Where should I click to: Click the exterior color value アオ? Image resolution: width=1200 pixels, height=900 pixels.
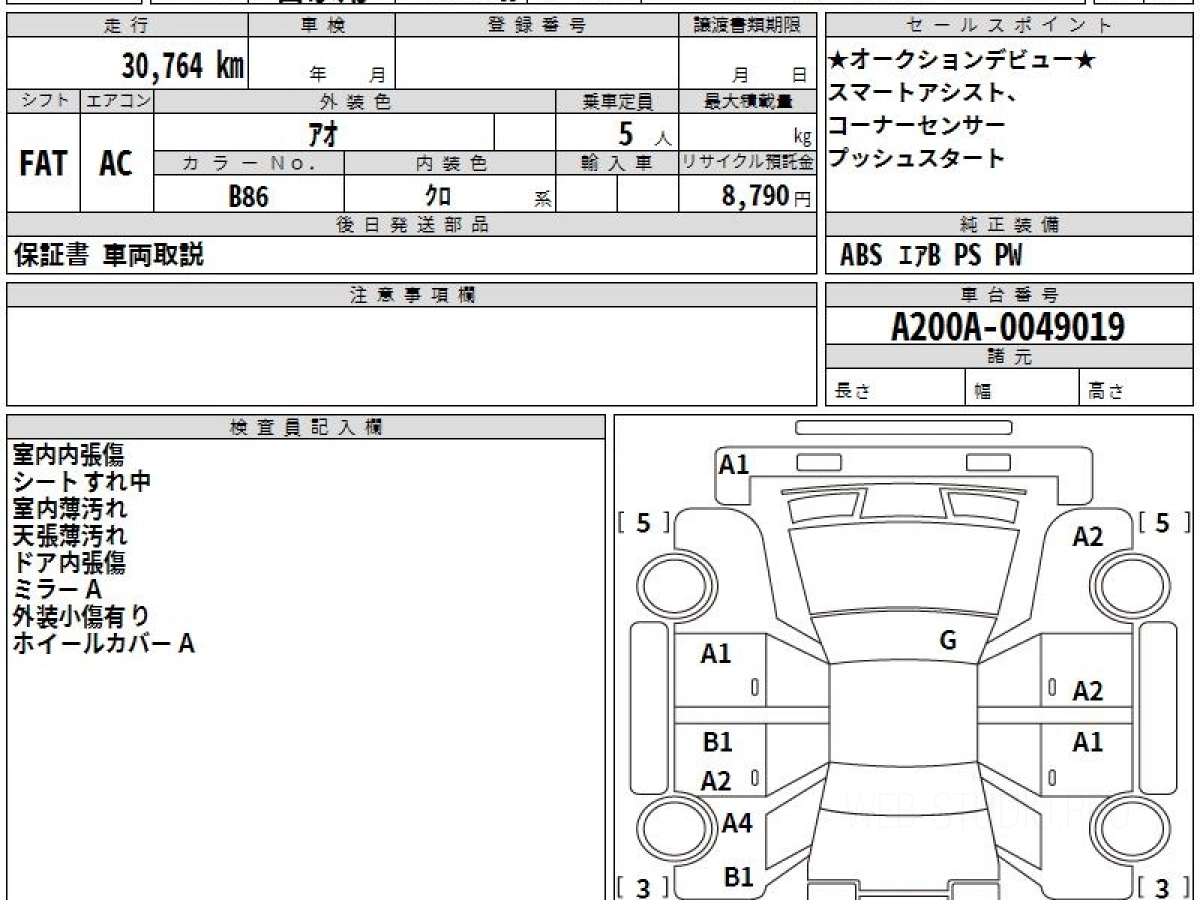(x=324, y=132)
